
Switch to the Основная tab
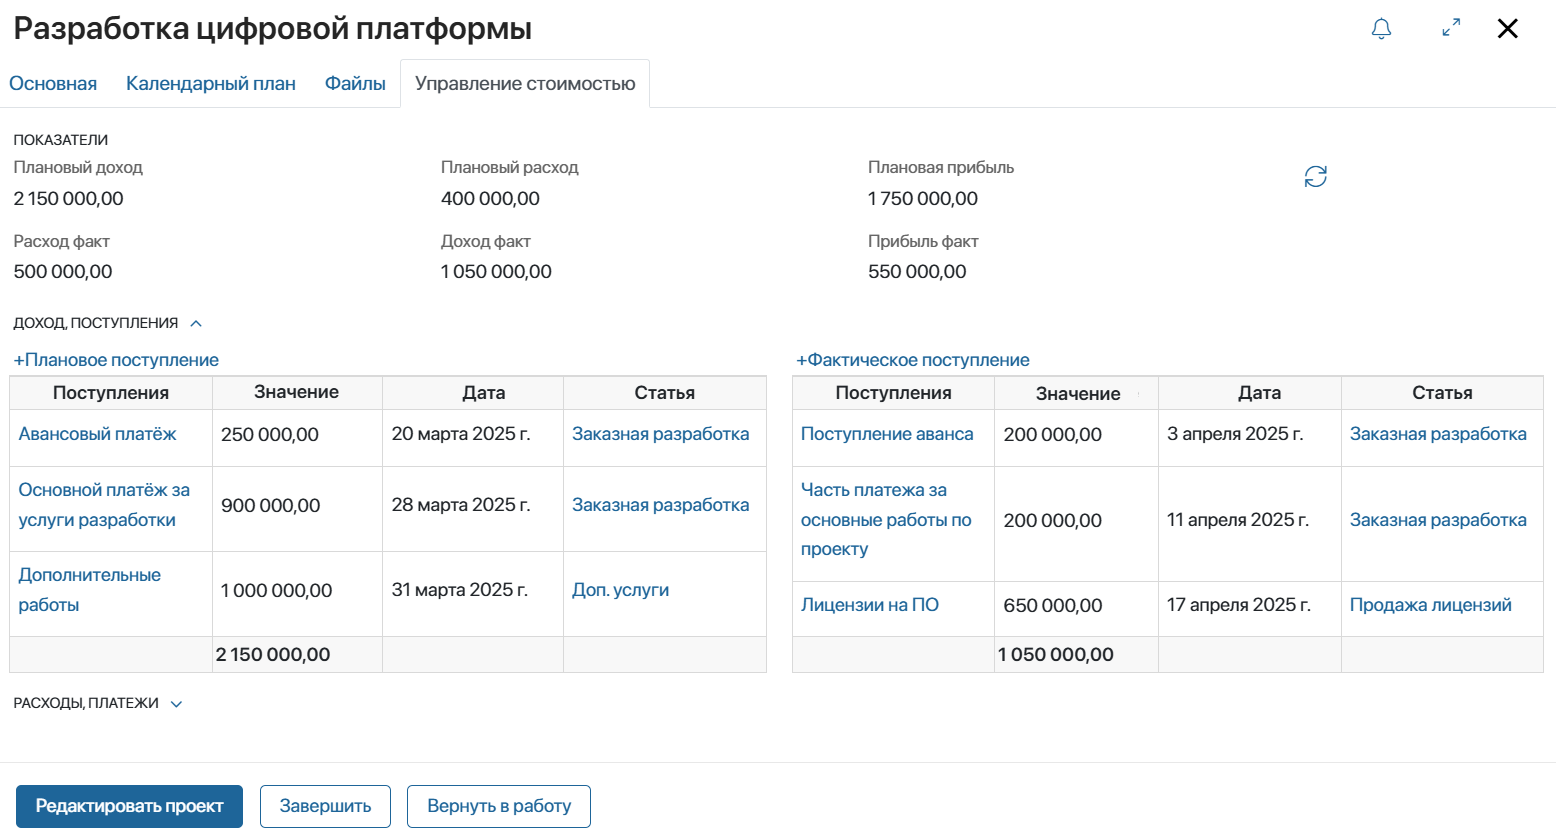click(x=53, y=83)
